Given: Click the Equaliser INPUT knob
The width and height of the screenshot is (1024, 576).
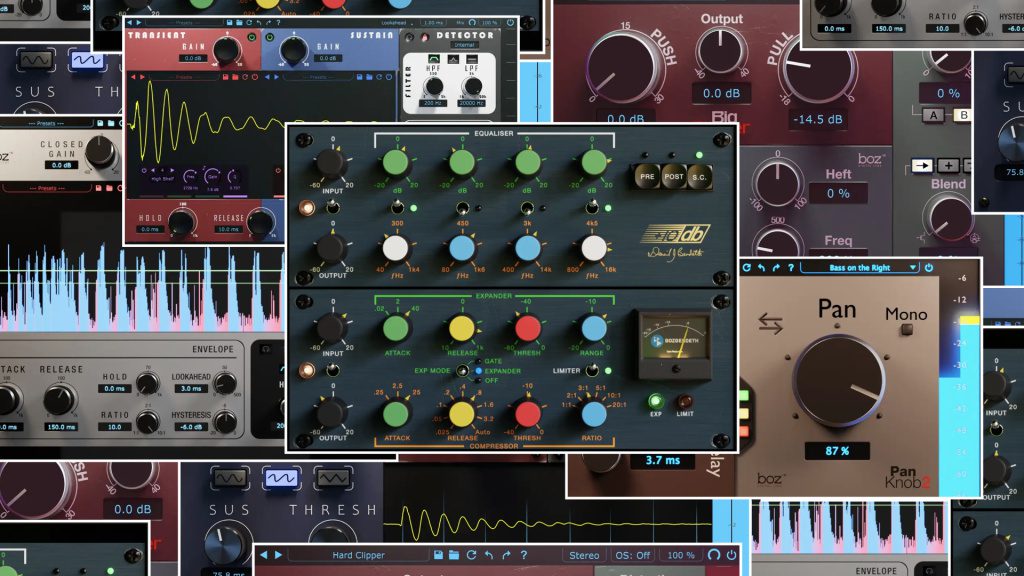Looking at the screenshot, I should (330, 163).
